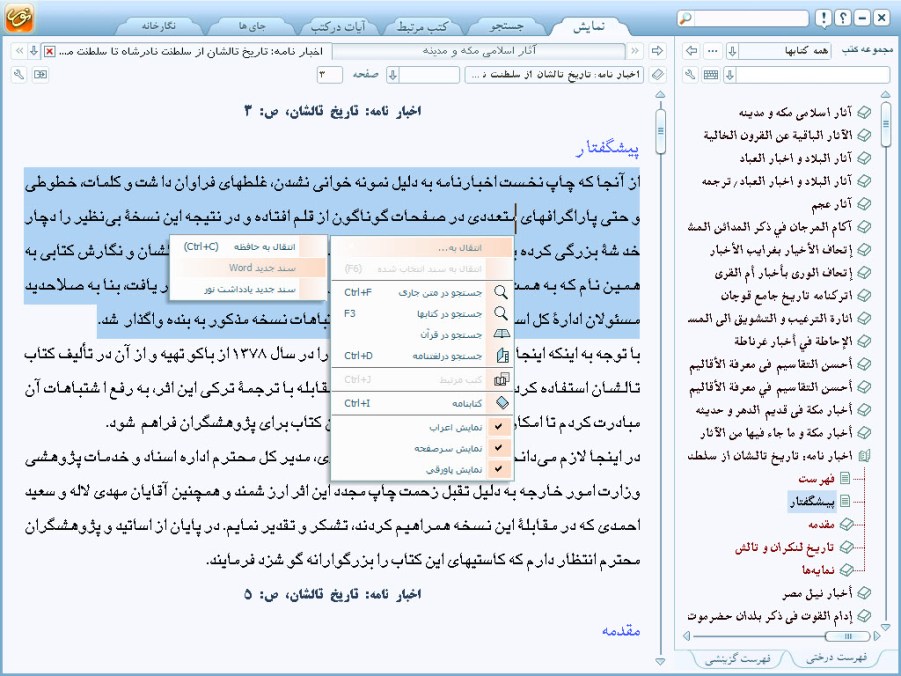Image resolution: width=901 pixels, height=676 pixels.
Task: Switch to the نمایش tab
Action: click(x=588, y=26)
